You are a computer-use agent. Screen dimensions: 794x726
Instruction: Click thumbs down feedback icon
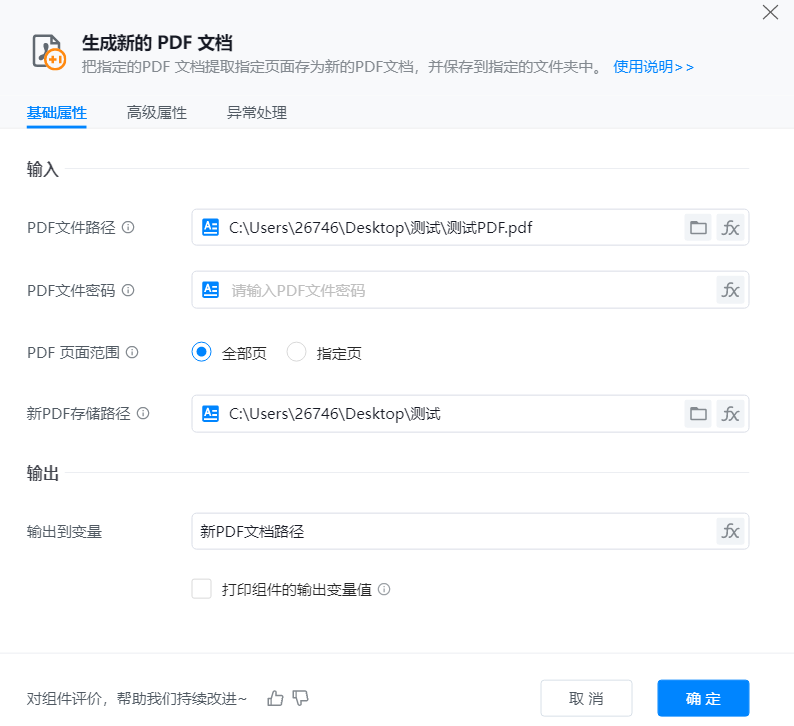click(300, 698)
